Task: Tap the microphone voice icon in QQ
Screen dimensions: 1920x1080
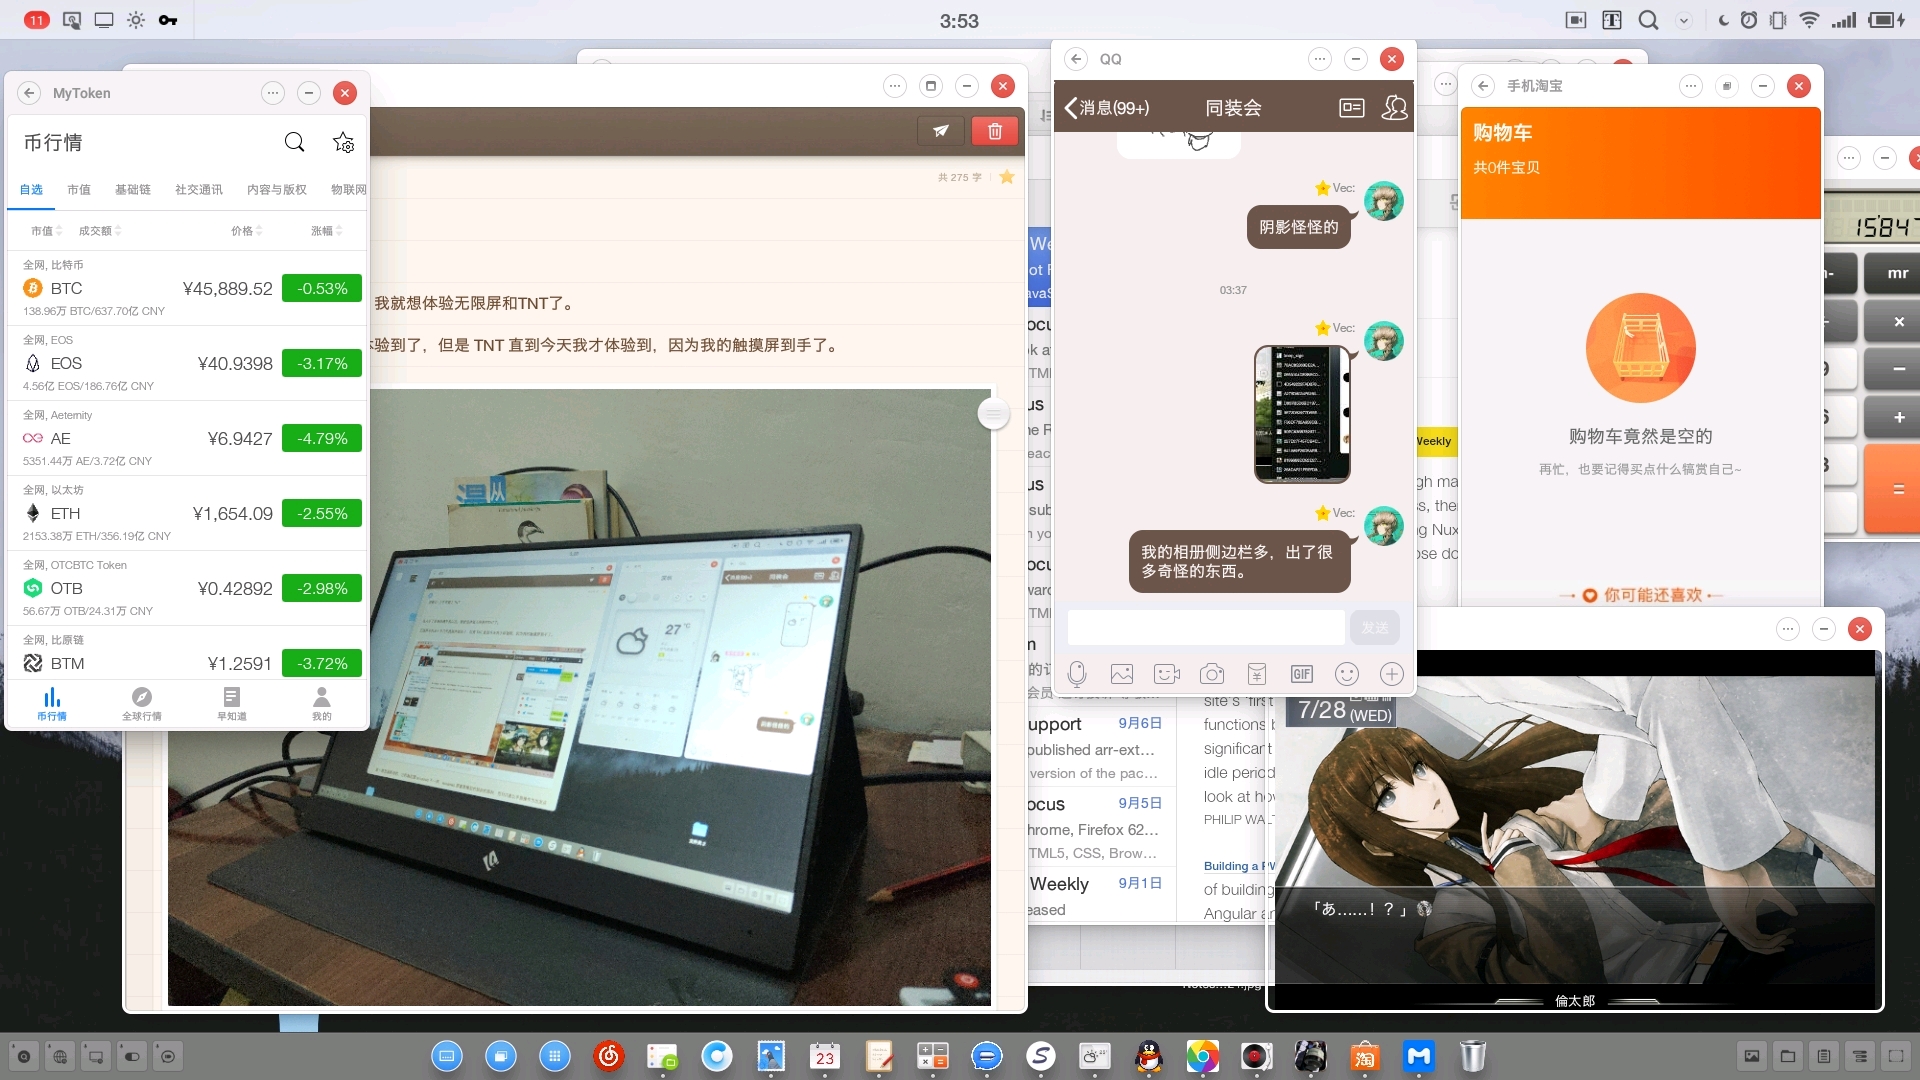Action: [x=1077, y=674]
